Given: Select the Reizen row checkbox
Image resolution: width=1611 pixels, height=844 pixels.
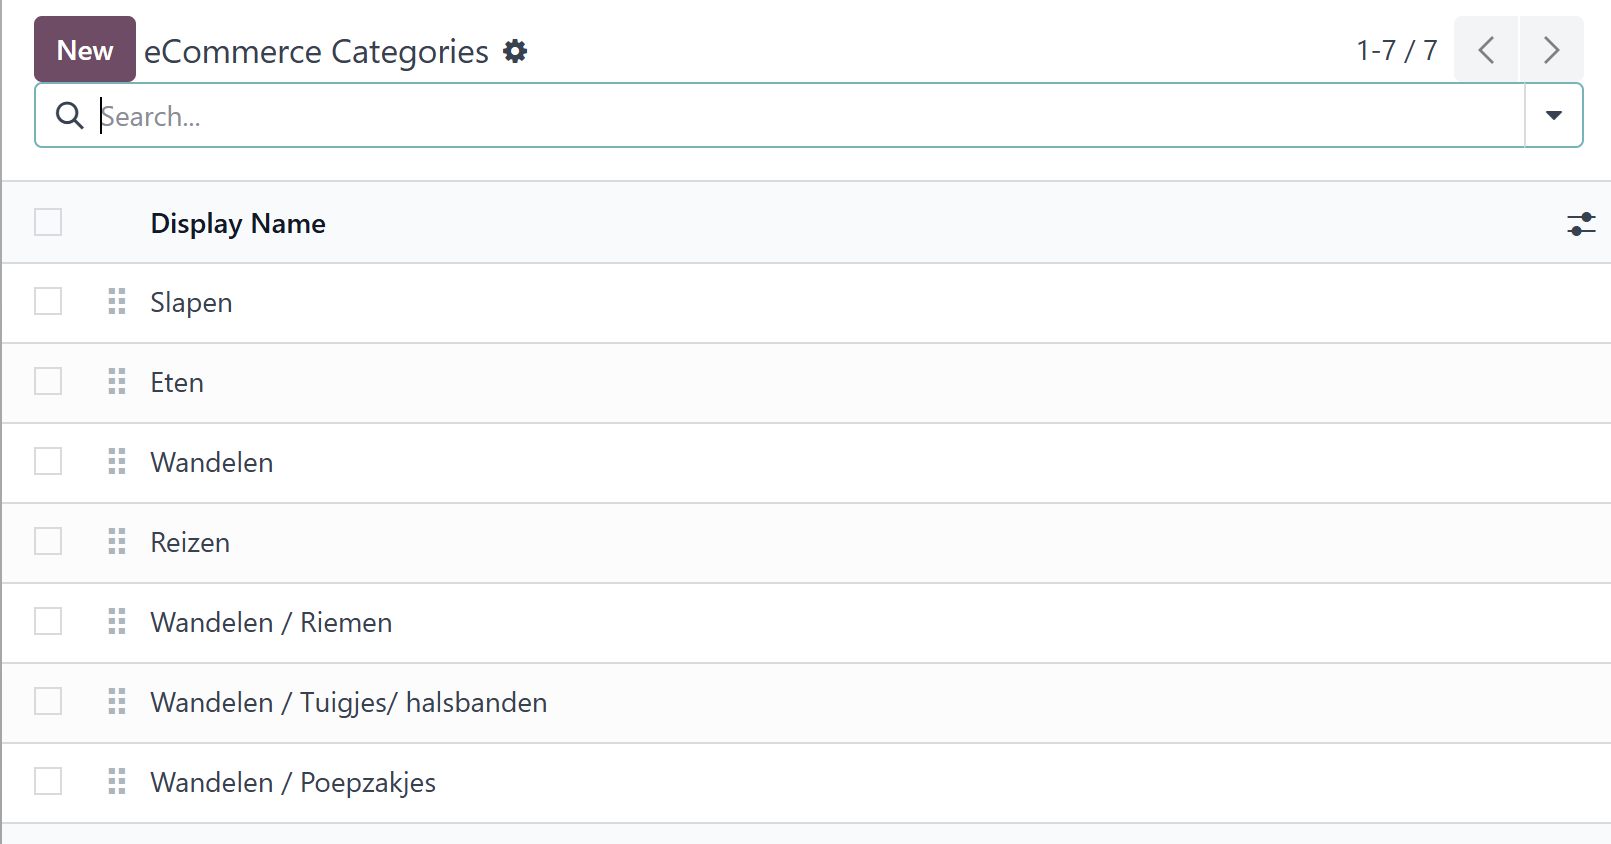Looking at the screenshot, I should [48, 541].
